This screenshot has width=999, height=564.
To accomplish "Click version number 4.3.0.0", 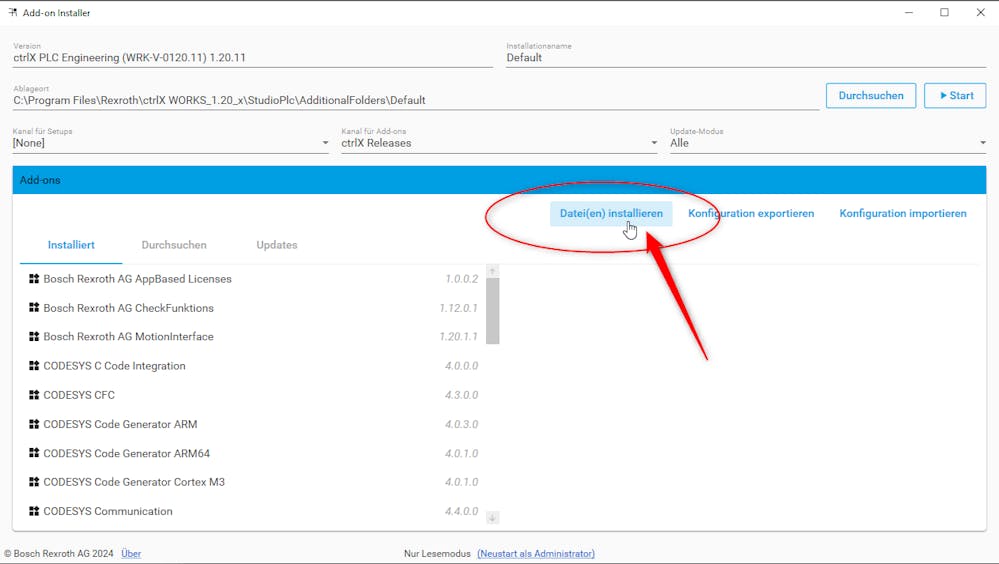I will pos(462,394).
